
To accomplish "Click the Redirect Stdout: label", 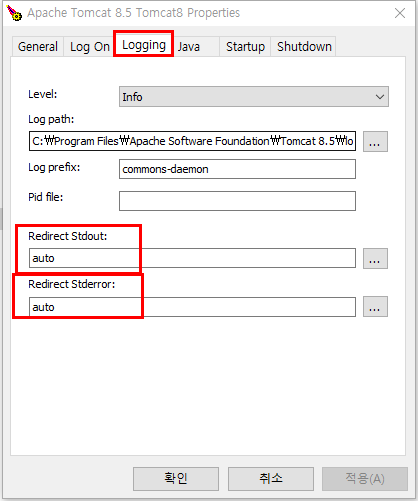I will 68,236.
